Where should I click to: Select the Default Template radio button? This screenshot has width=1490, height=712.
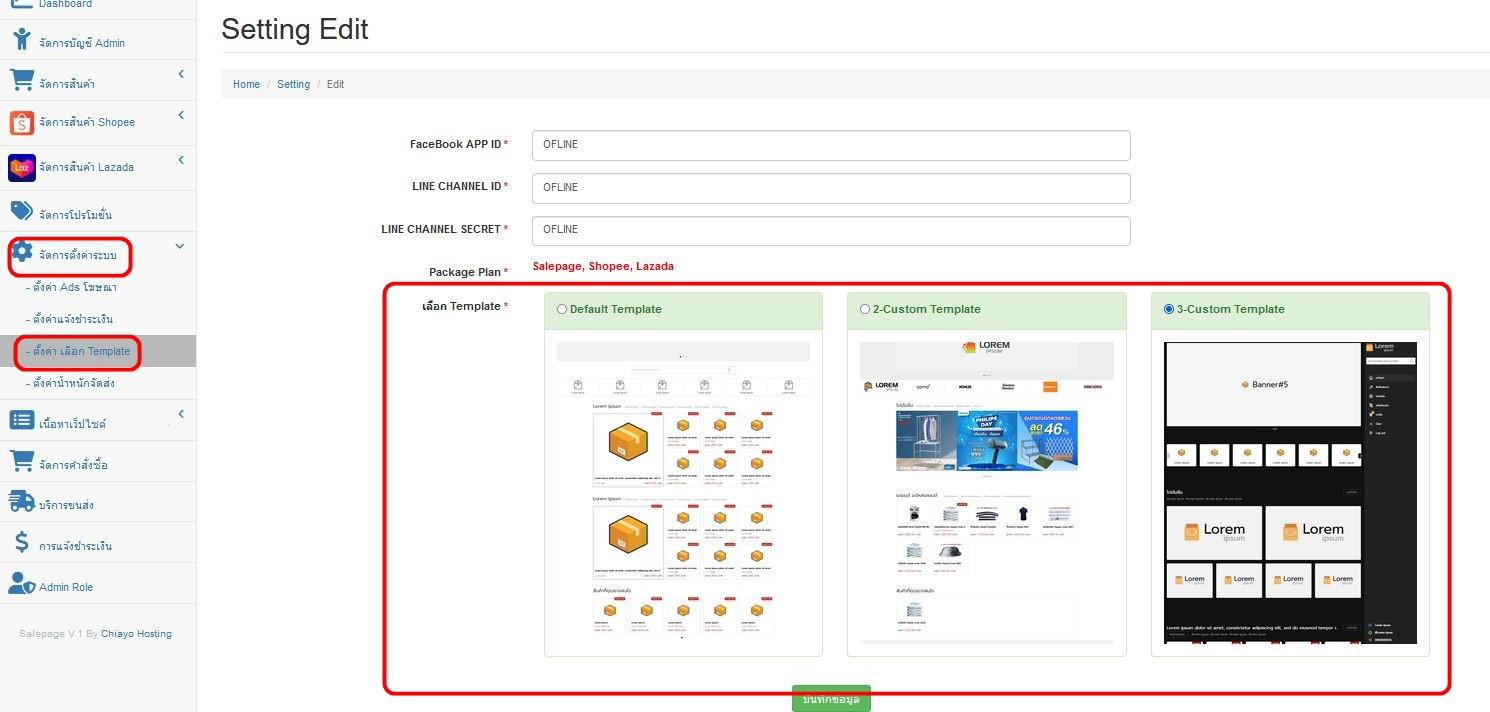[562, 310]
